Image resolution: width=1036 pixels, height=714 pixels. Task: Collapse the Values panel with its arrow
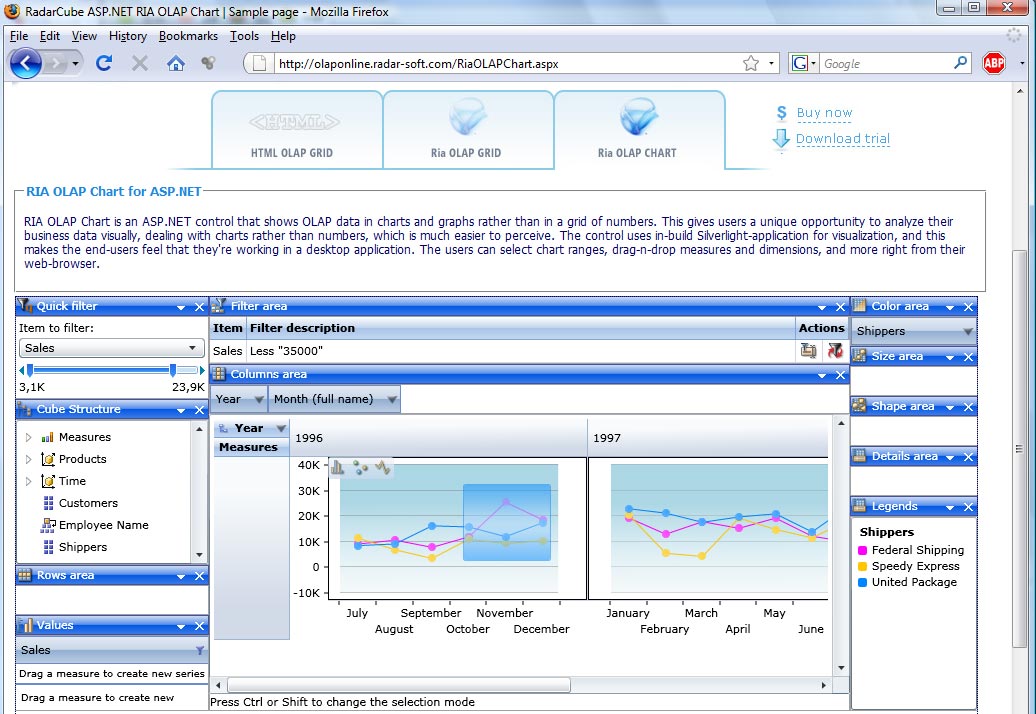(180, 627)
